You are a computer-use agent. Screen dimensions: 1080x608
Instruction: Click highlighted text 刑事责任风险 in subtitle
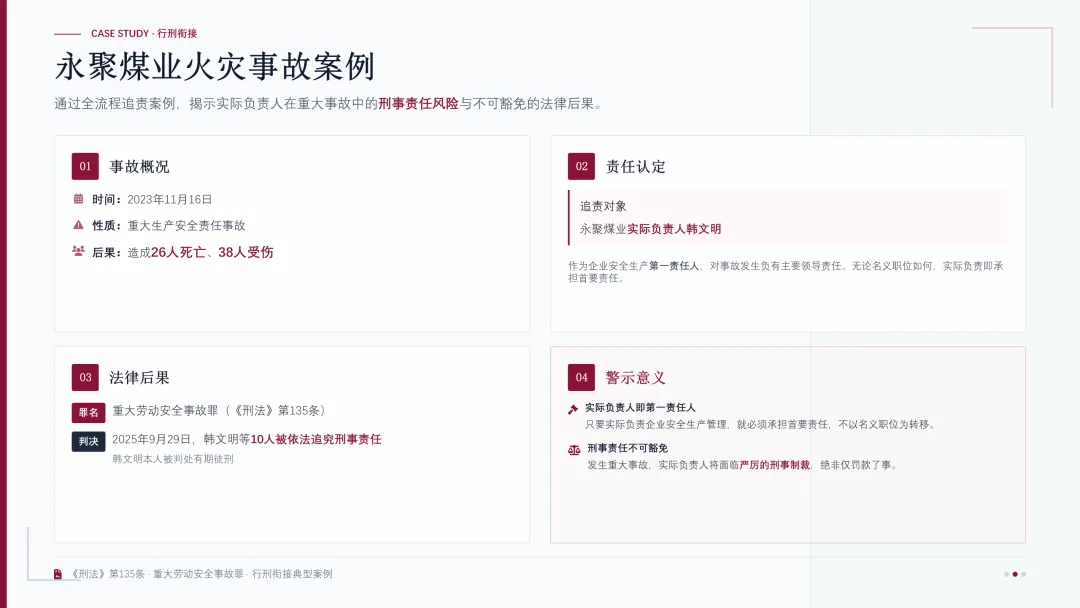click(418, 103)
